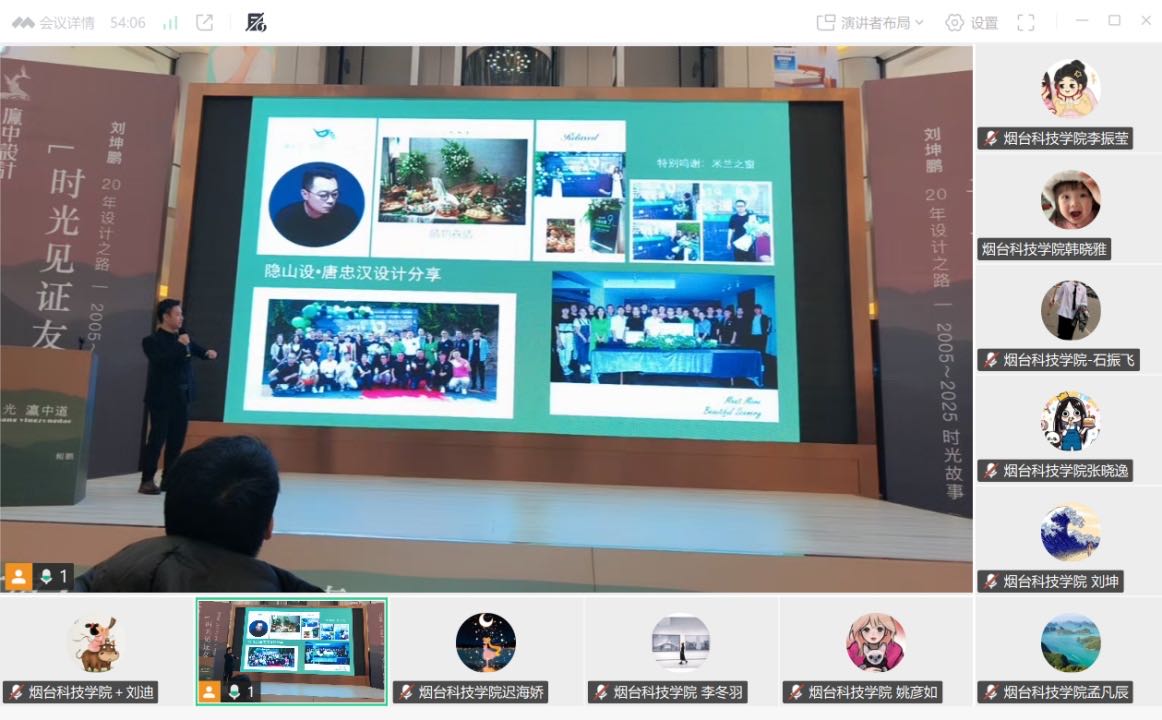Click the cartoon girl avatar of 张晓逸
The image size is (1162, 720).
pyautogui.click(x=1070, y=421)
